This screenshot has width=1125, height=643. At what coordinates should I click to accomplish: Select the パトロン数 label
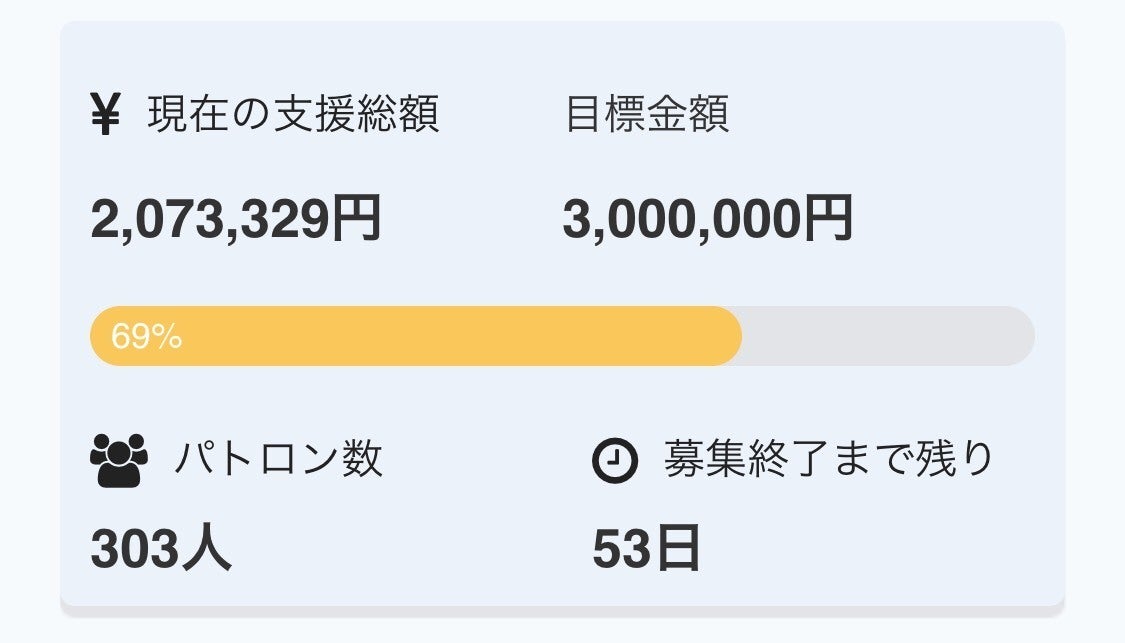pos(278,460)
